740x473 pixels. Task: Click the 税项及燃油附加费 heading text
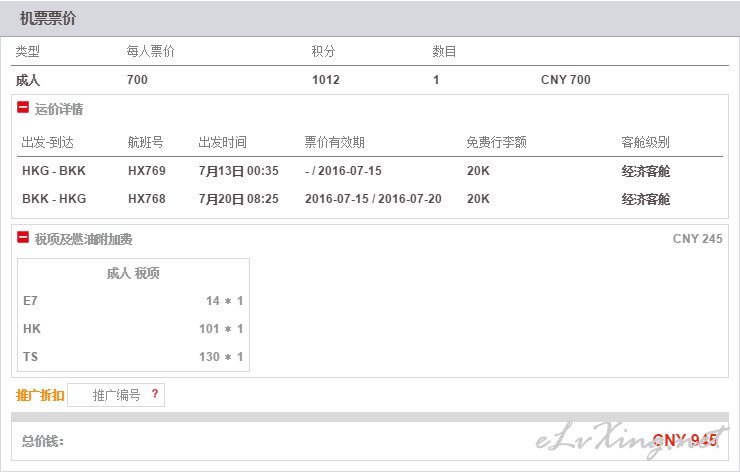coord(83,239)
